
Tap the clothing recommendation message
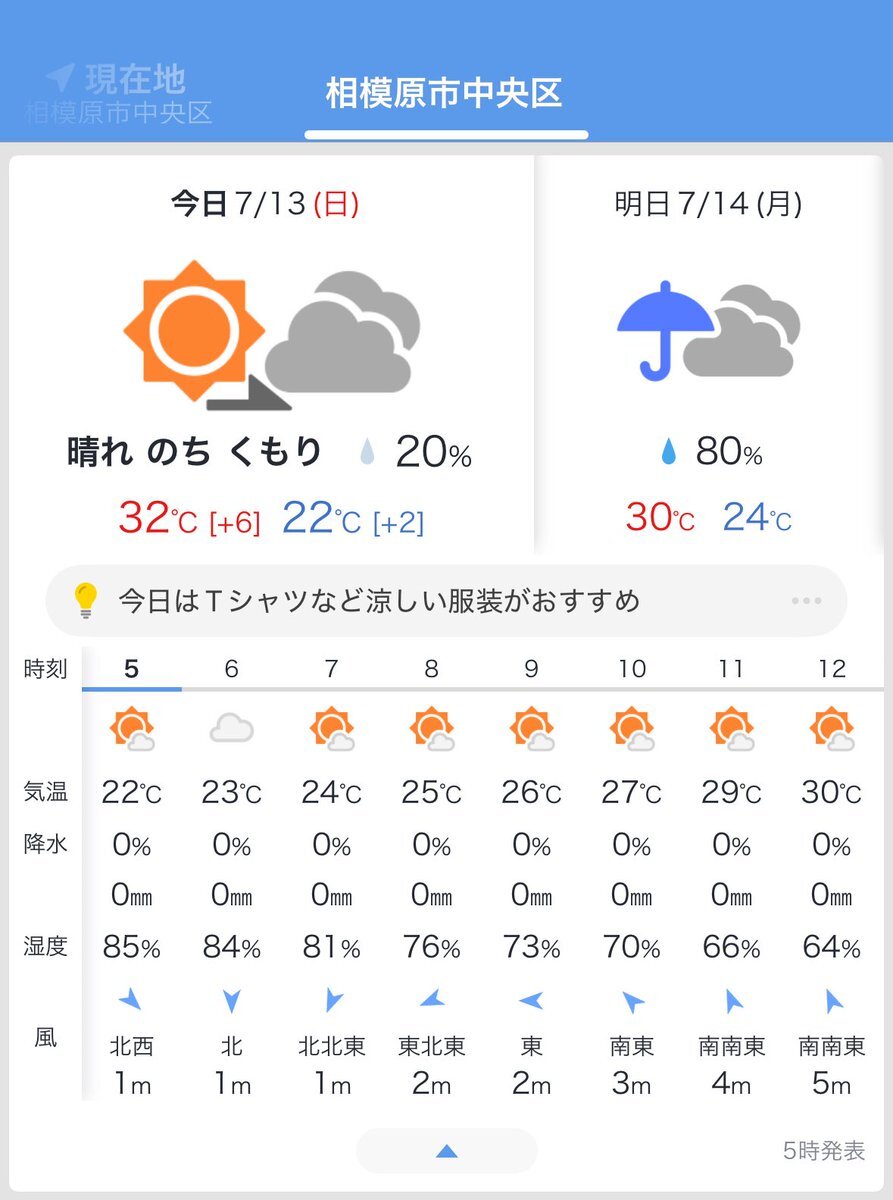point(379,601)
